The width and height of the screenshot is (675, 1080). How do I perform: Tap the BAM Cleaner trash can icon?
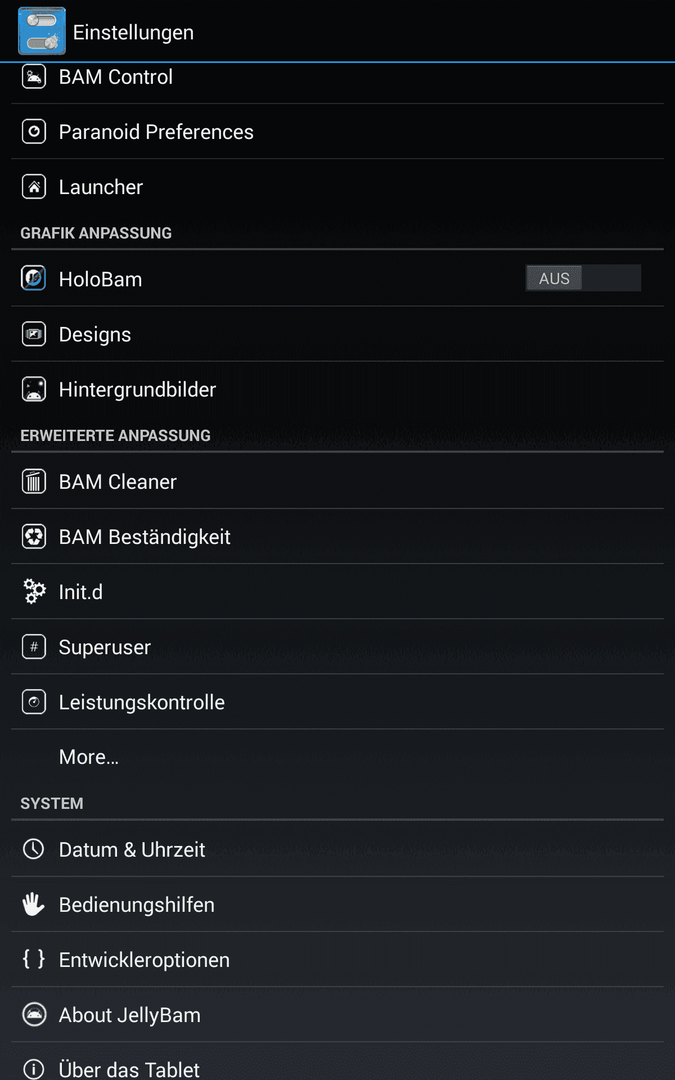pos(34,481)
